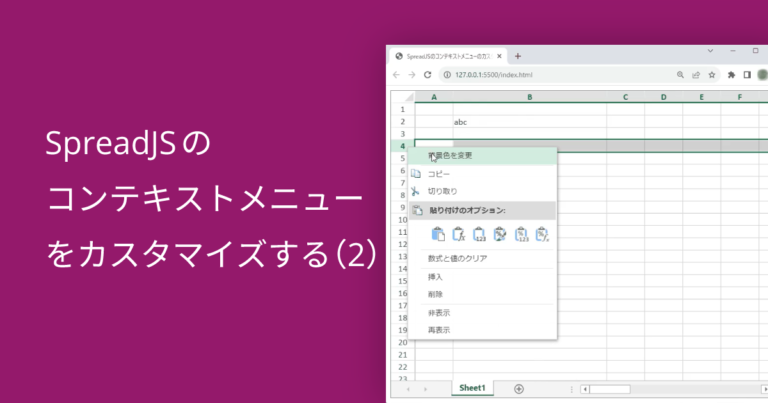Viewport: 768px width, 403px height.
Task: Choose paste formulas and formatting (%fx) icon
Action: click(542, 234)
